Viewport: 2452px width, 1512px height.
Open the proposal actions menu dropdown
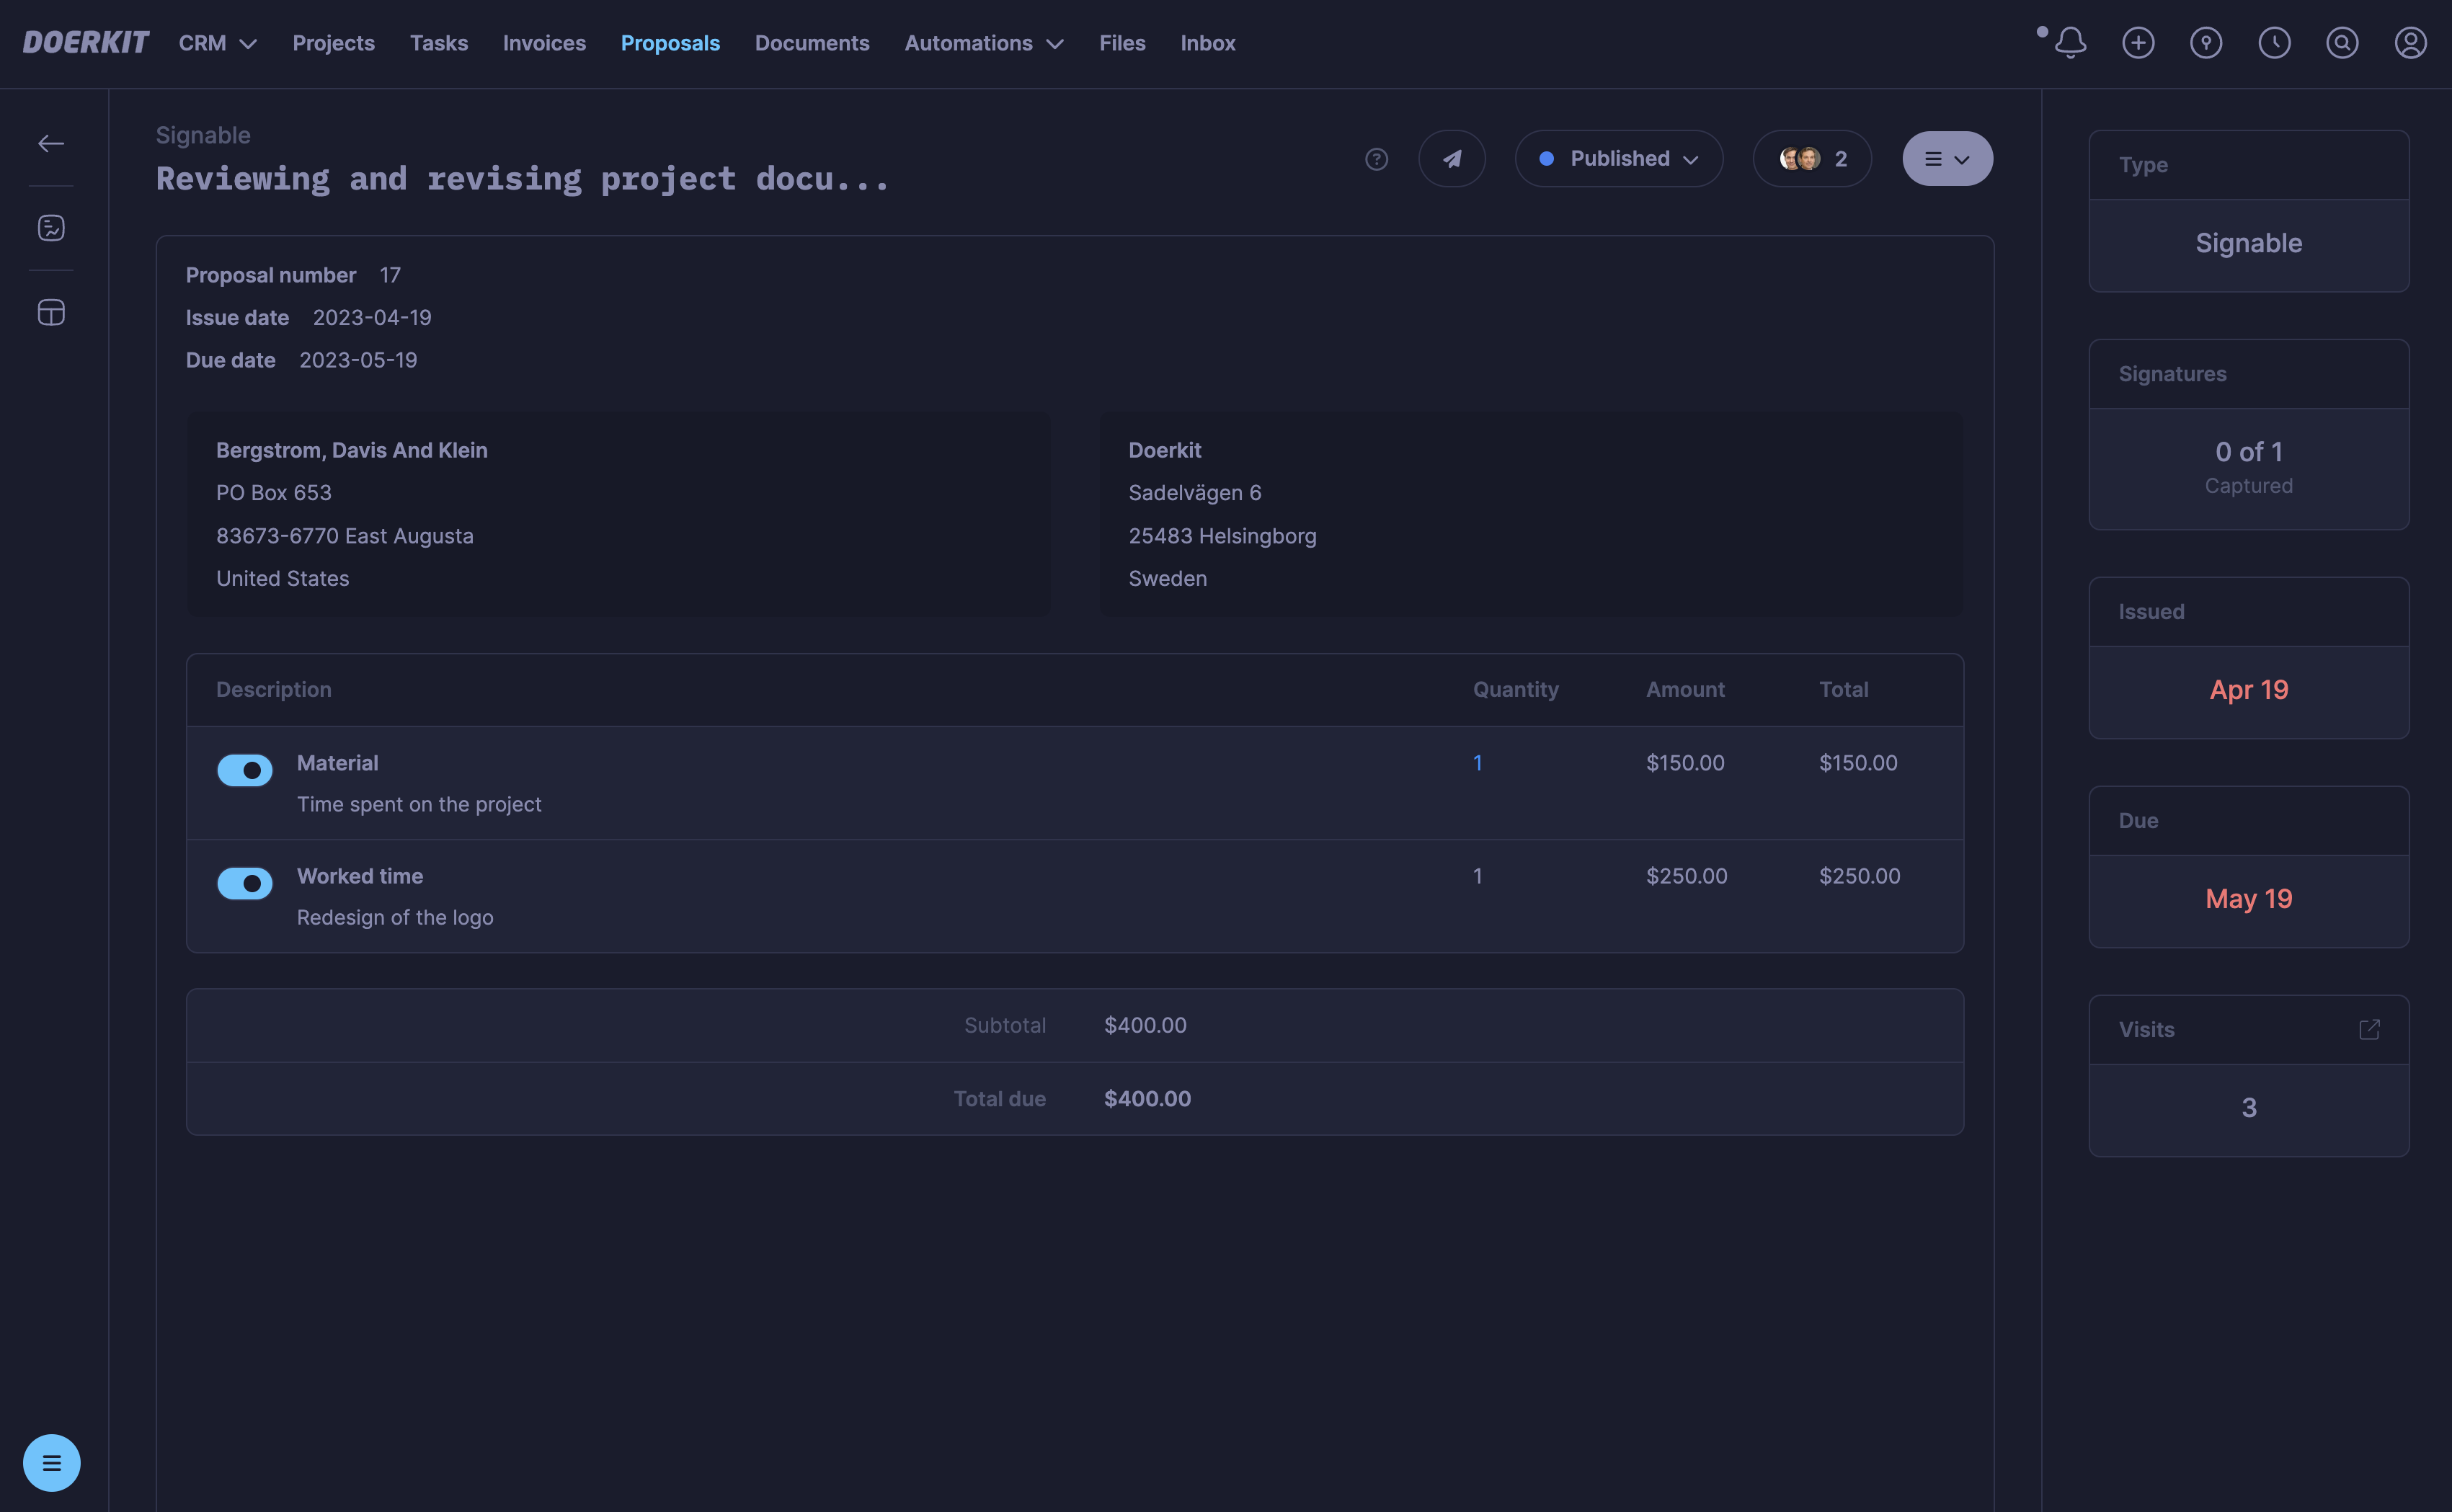[x=1946, y=159]
